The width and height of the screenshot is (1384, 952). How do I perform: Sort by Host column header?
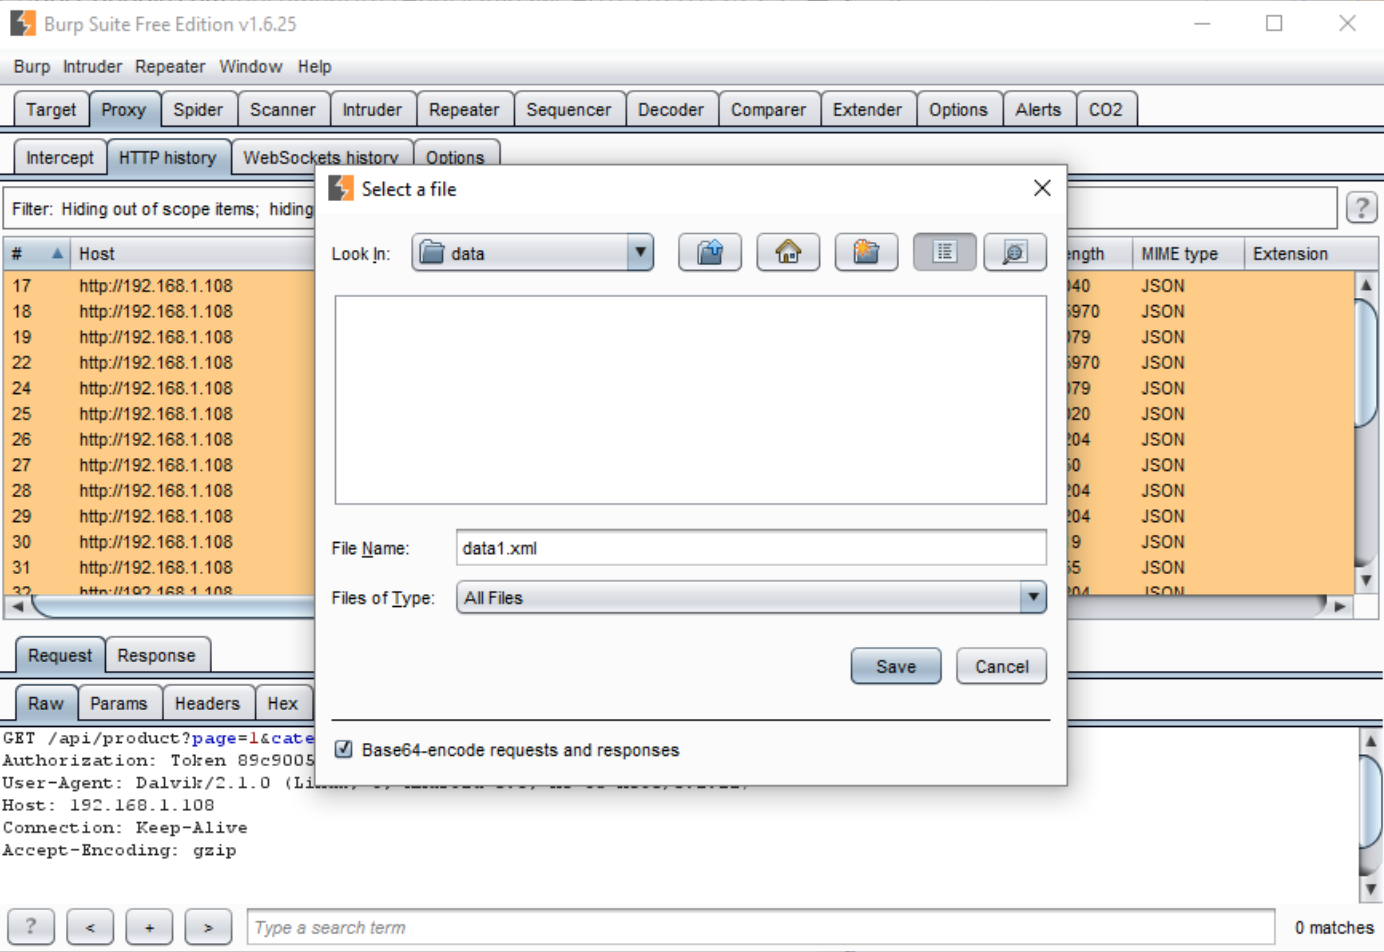192,254
